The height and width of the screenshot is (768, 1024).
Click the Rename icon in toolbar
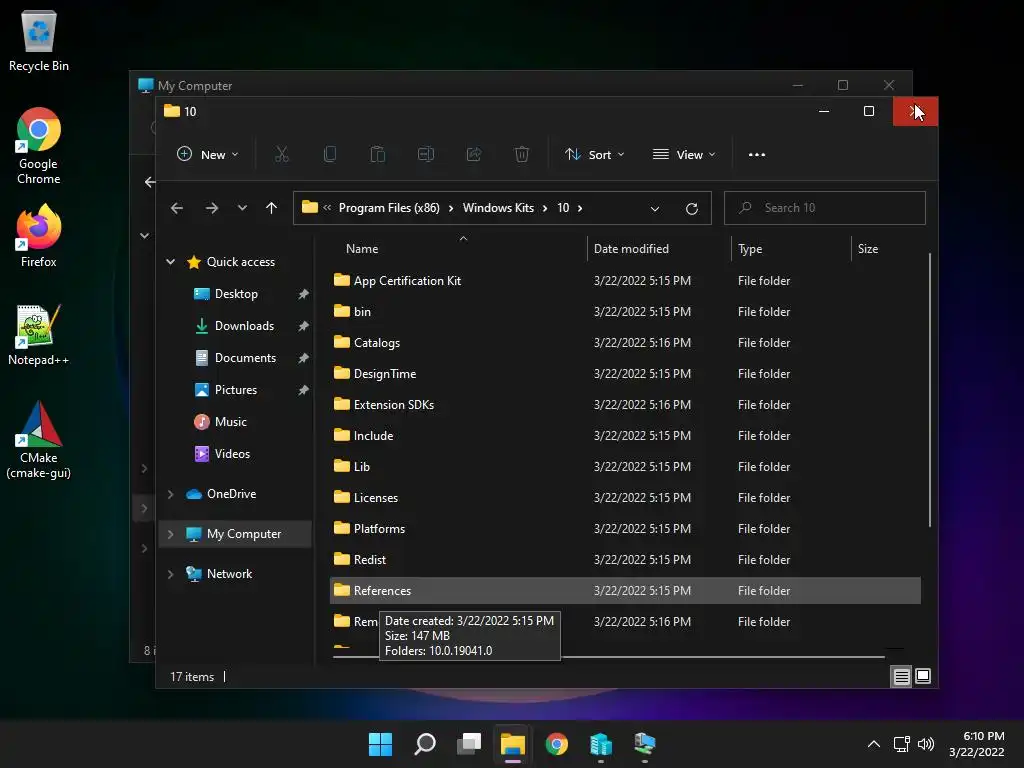[426, 155]
